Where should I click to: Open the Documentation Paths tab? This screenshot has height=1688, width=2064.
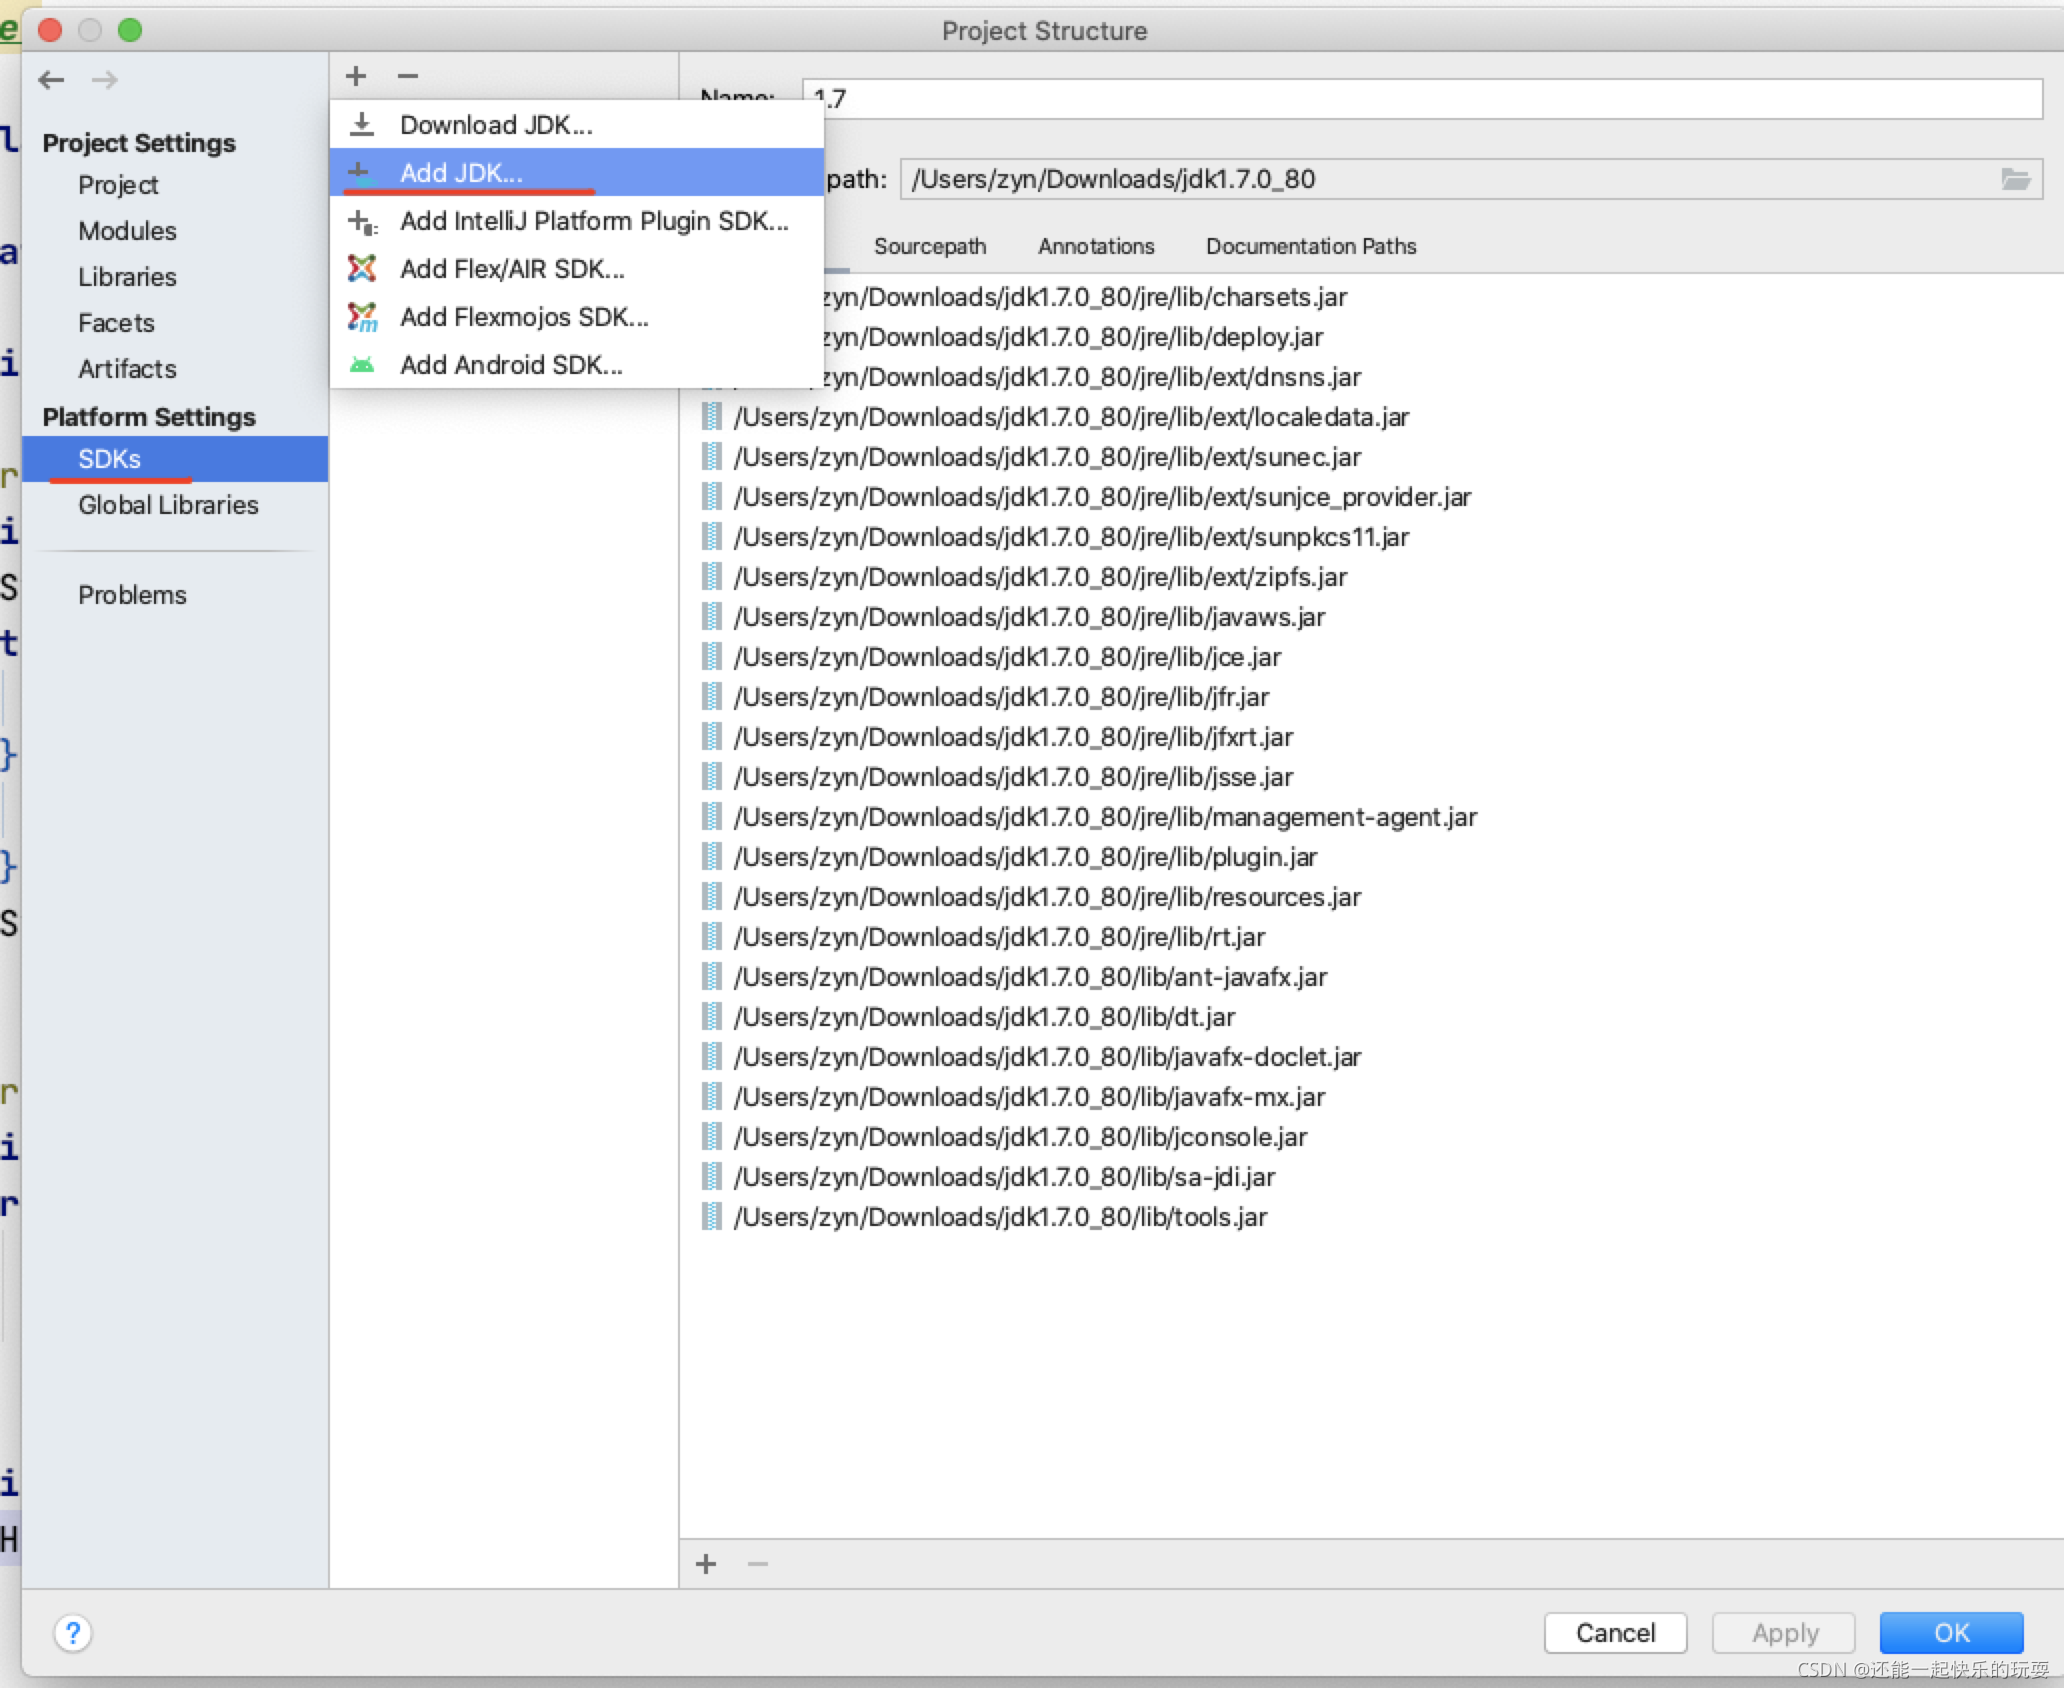[x=1310, y=246]
